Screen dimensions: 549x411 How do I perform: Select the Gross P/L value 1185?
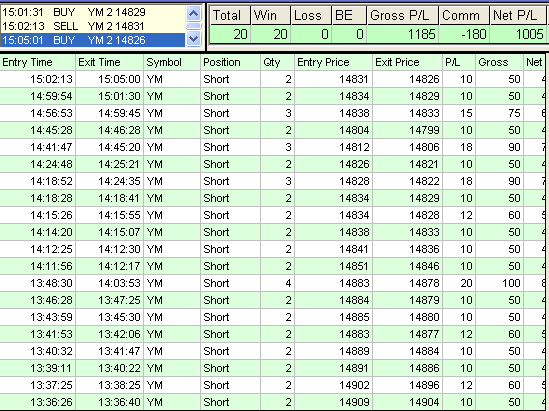click(403, 34)
